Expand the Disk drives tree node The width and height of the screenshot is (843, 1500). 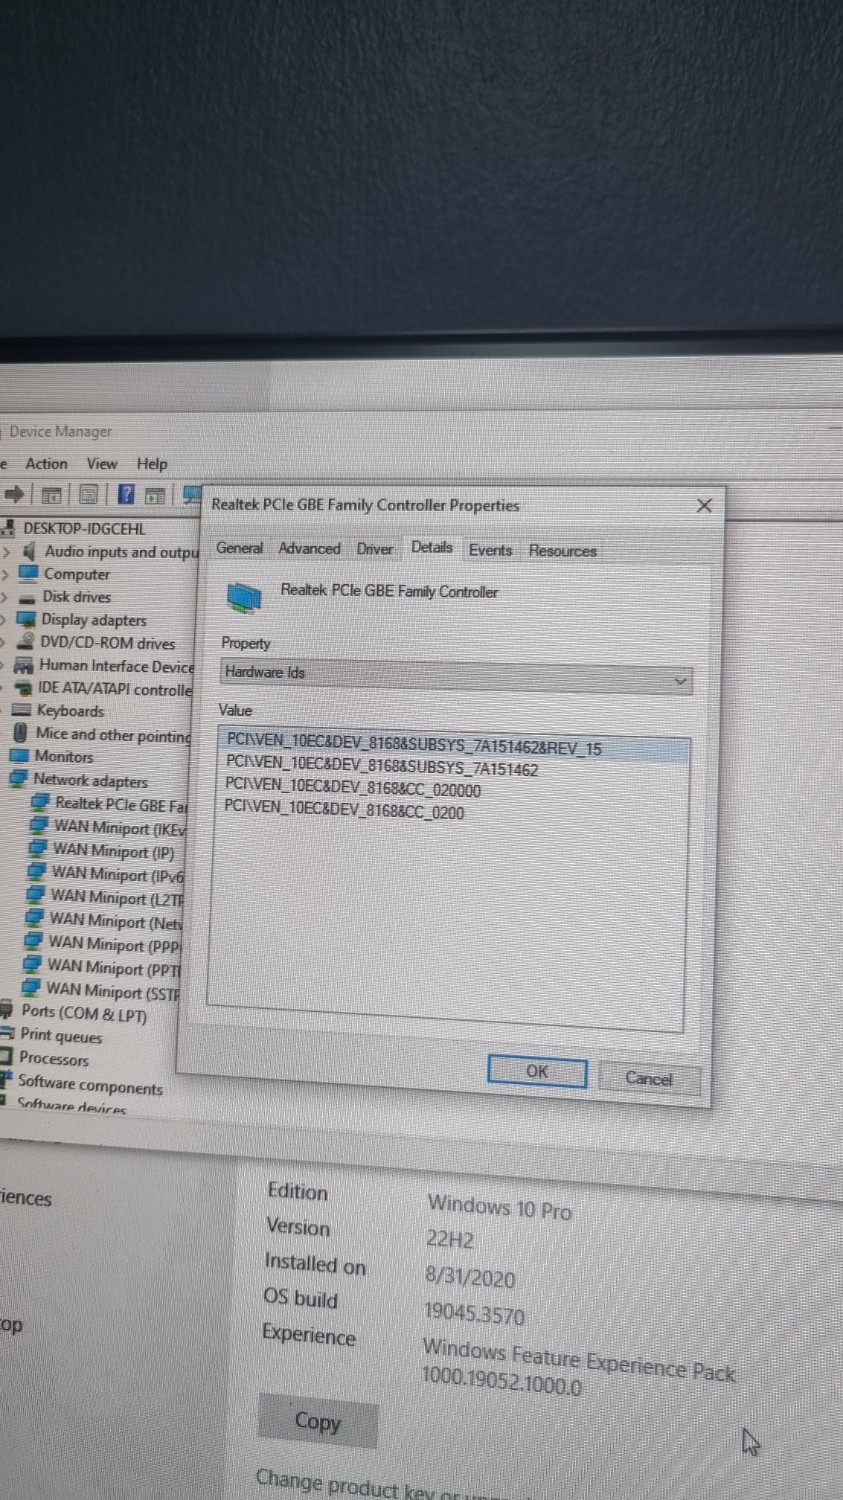click(x=5, y=597)
